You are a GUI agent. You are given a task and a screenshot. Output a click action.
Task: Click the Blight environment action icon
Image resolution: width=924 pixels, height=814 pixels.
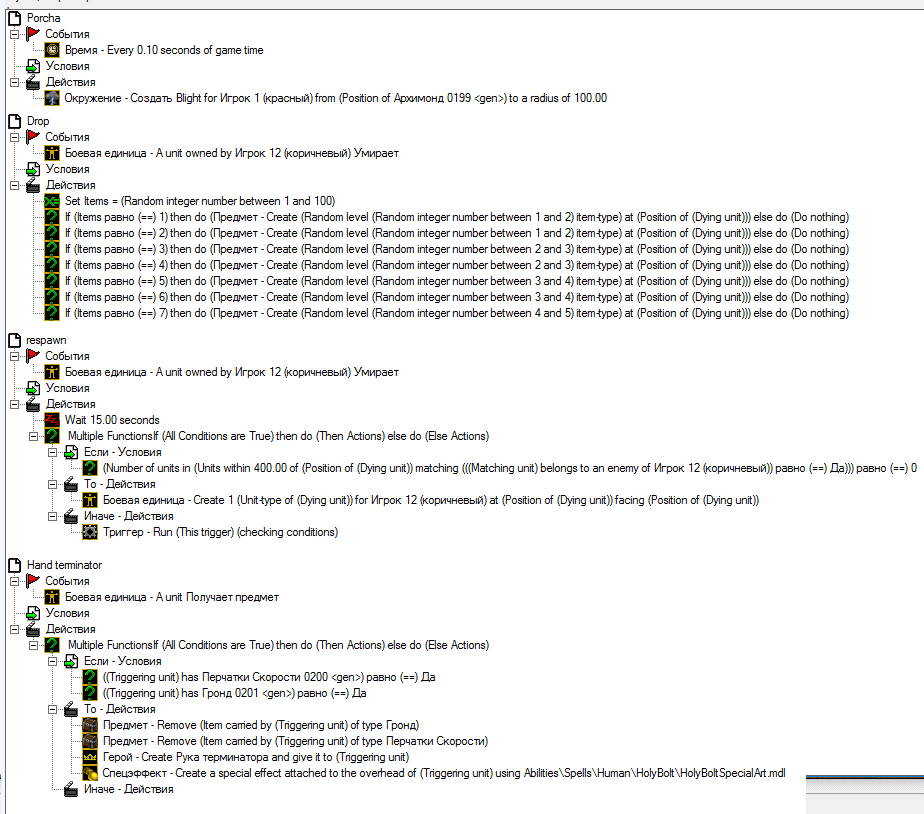[52, 98]
